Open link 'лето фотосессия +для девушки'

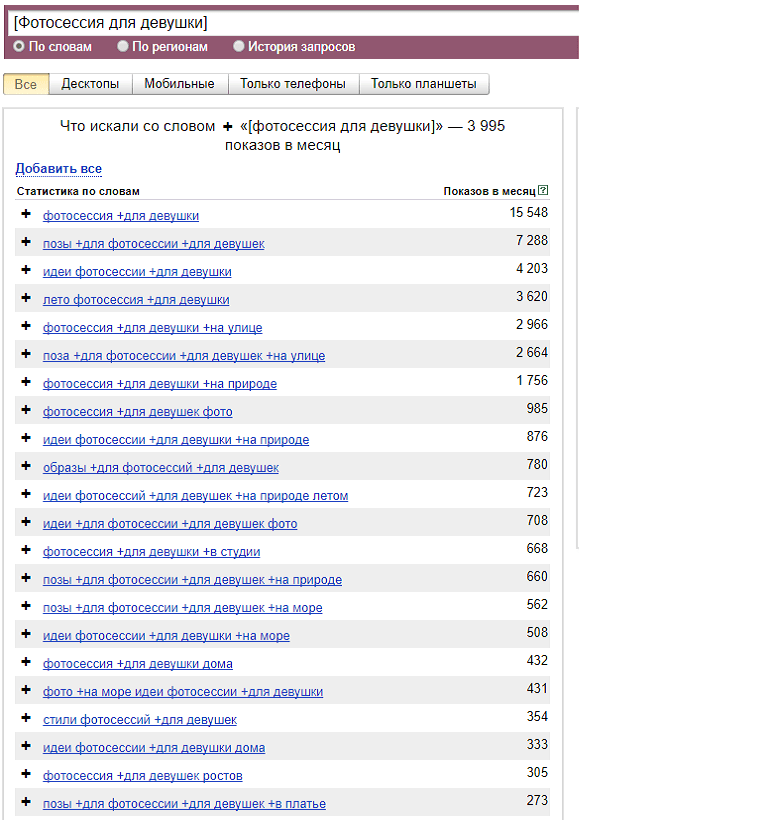[x=136, y=300]
